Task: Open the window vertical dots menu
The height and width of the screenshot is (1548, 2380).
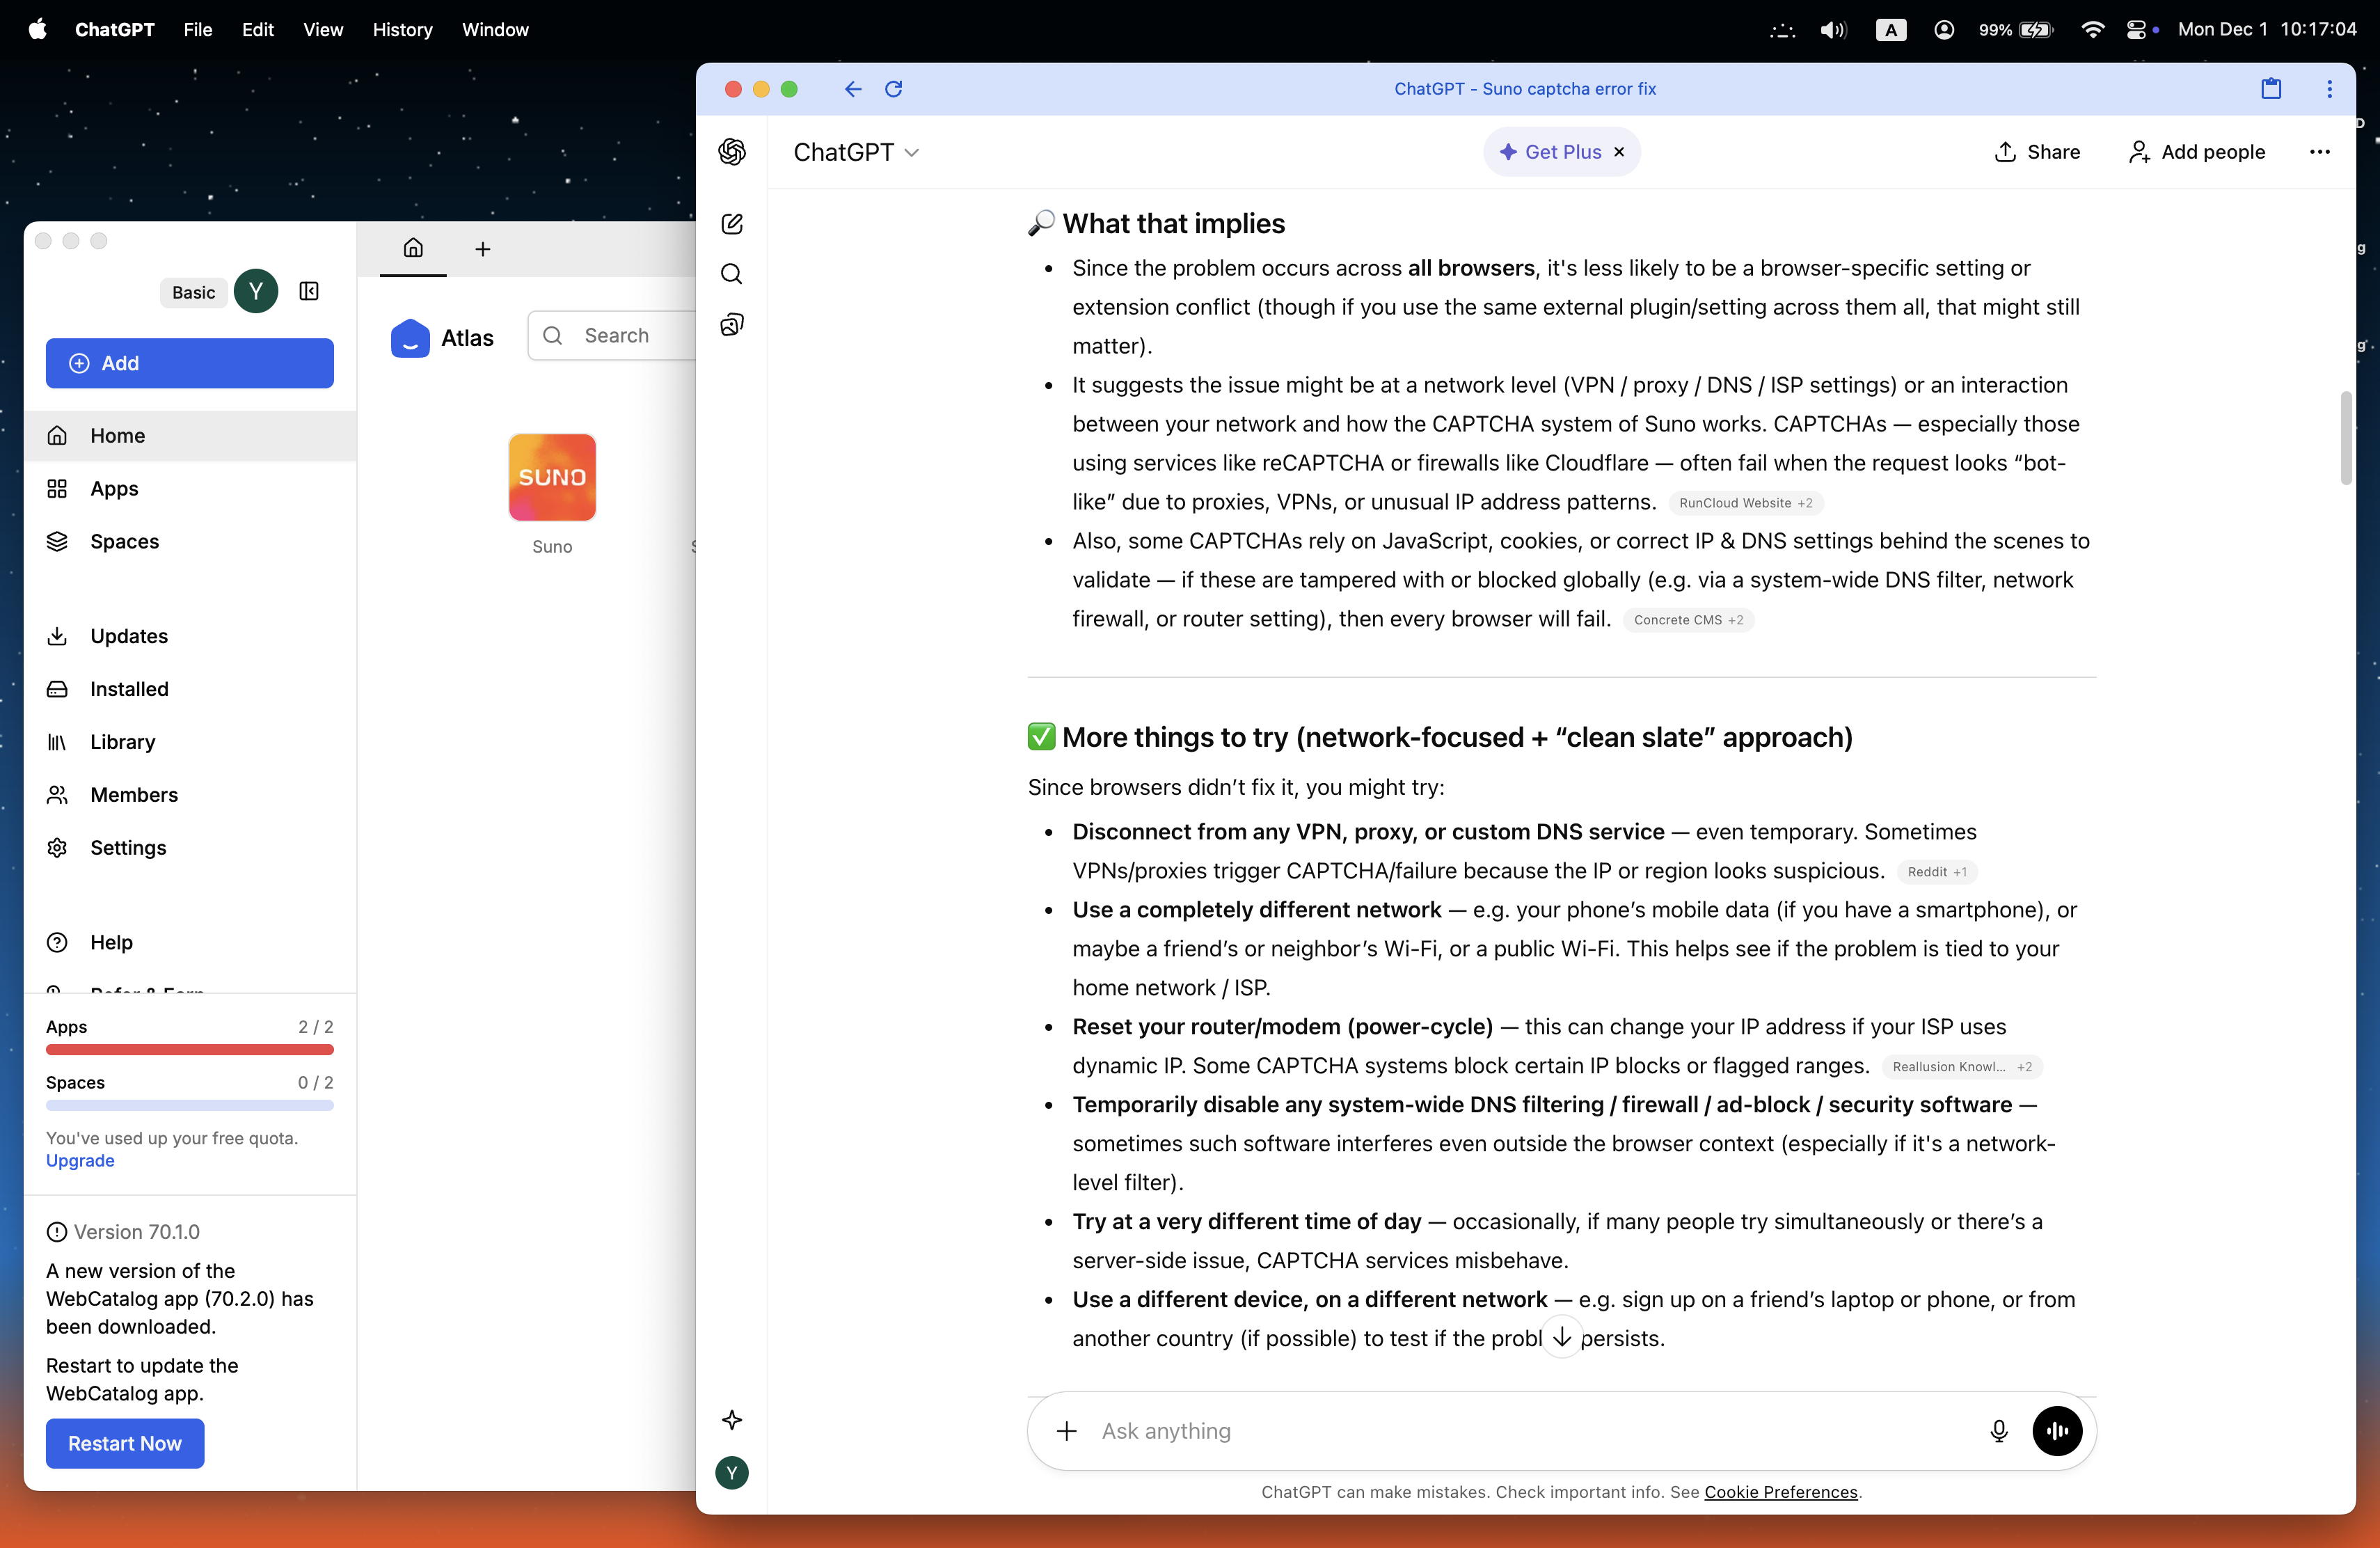Action: coord(2329,89)
